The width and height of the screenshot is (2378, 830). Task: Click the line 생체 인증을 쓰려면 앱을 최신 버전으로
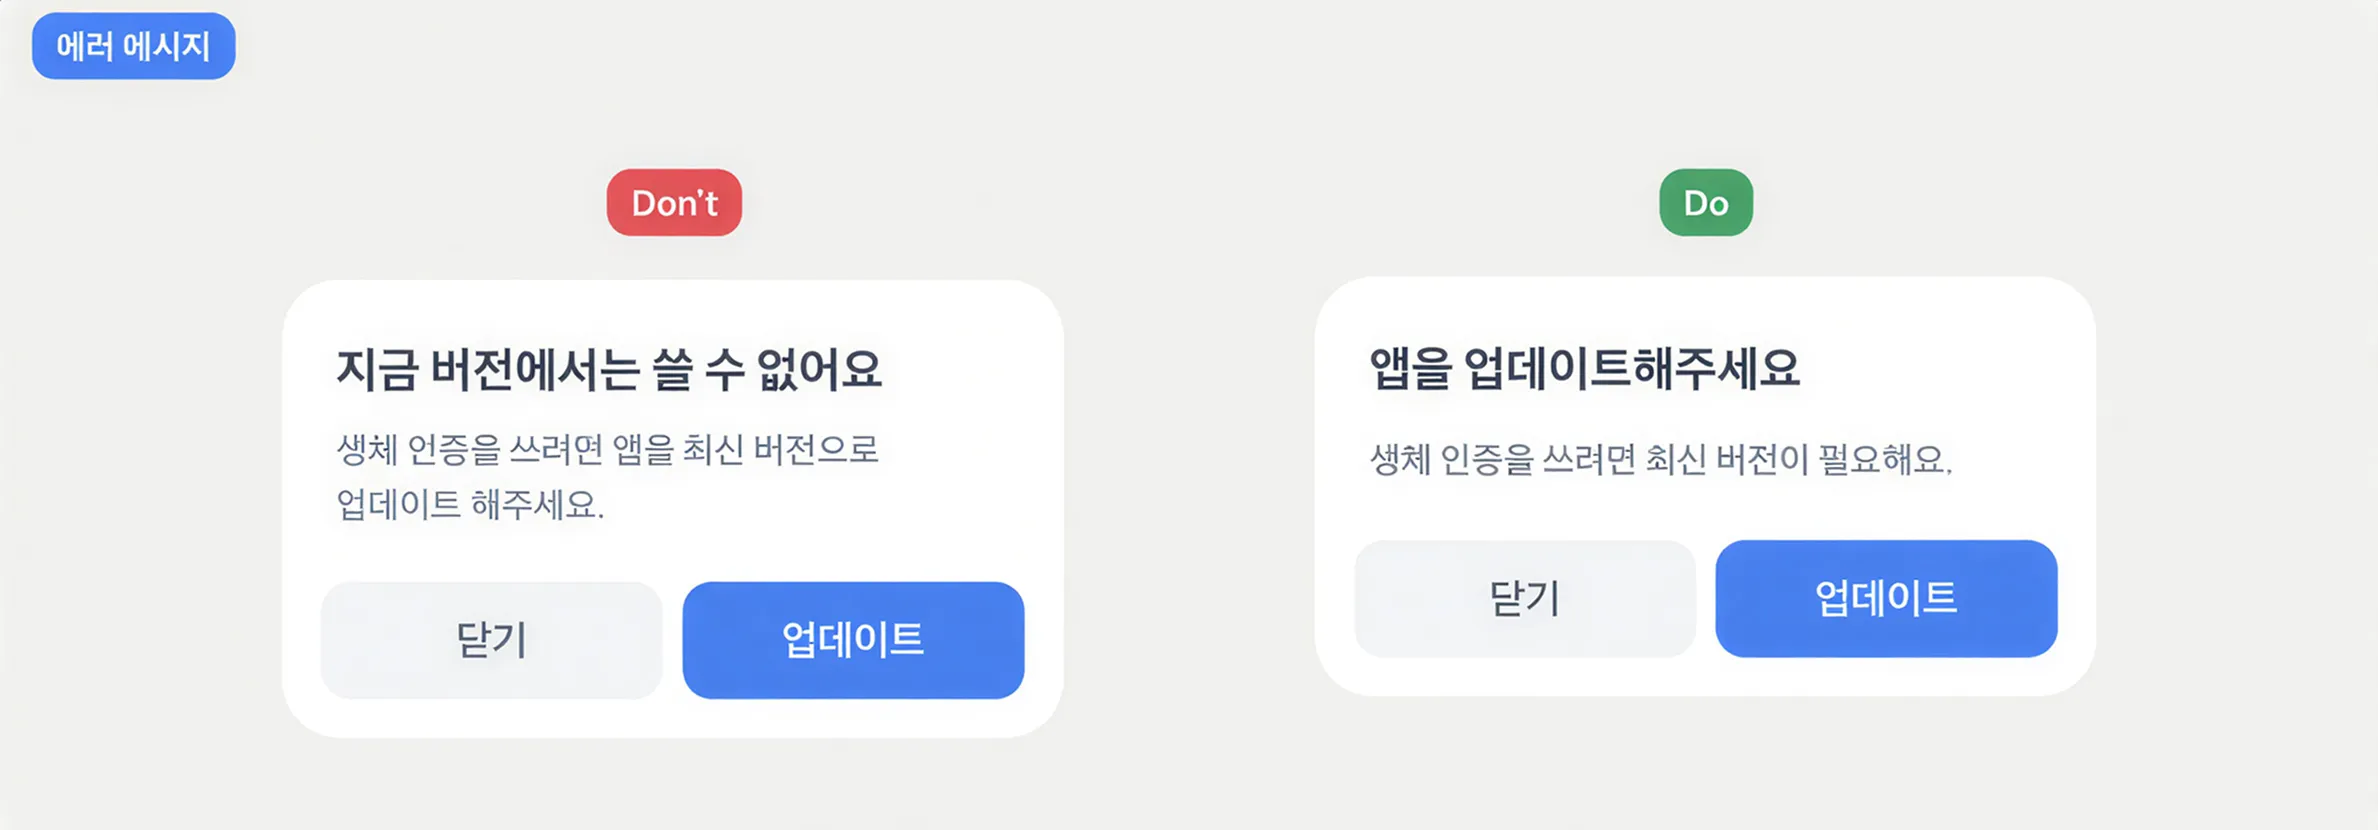[607, 450]
